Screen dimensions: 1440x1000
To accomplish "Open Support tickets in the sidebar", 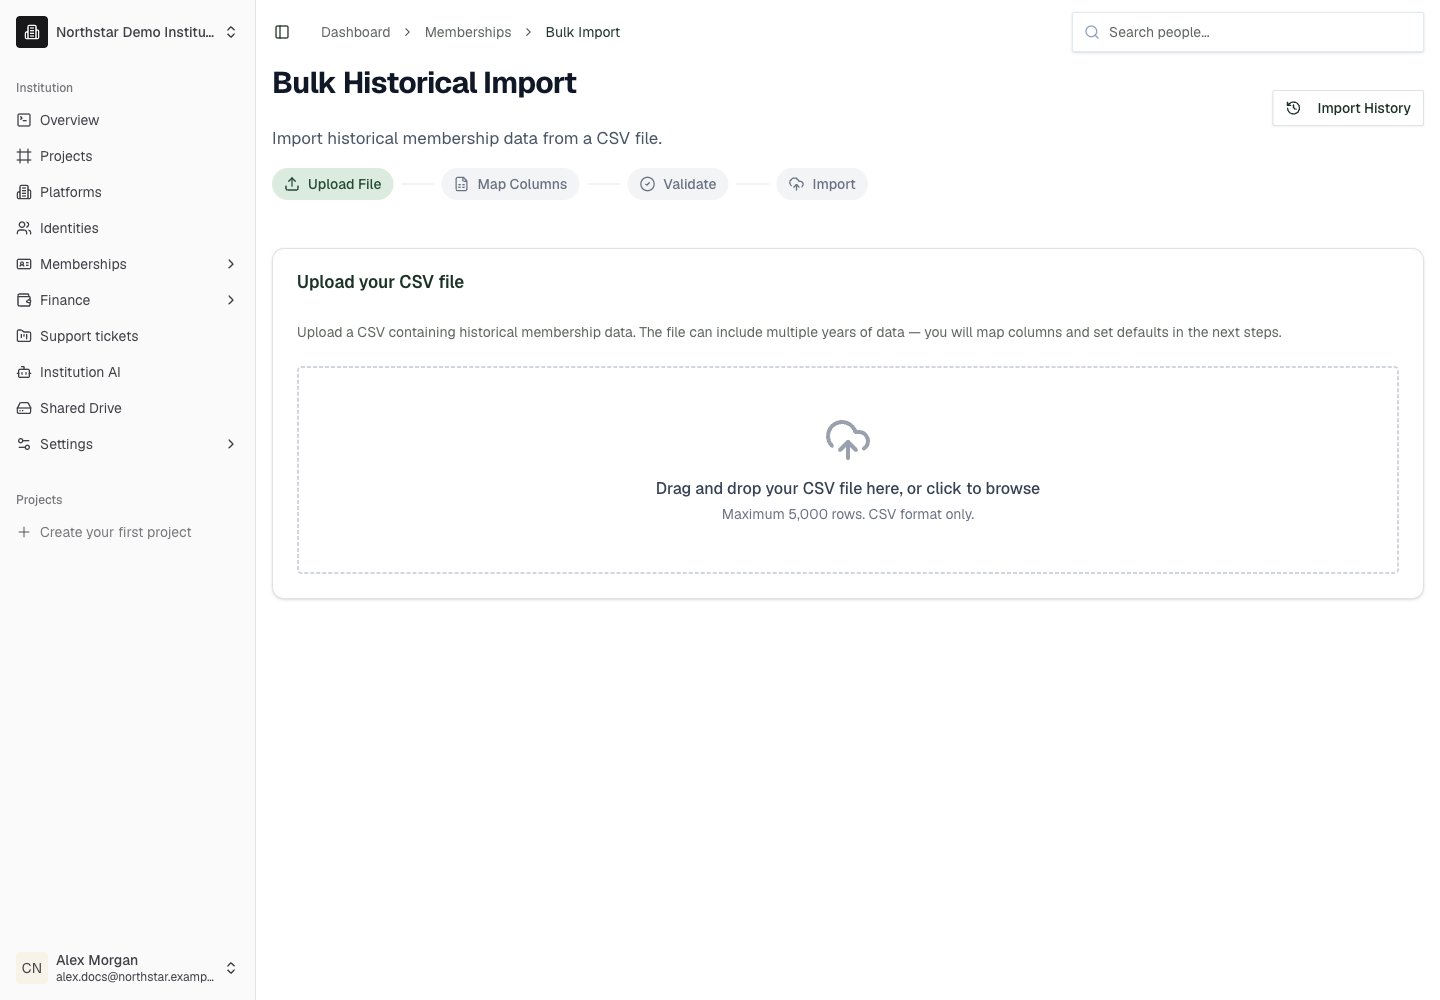I will click(x=127, y=336).
